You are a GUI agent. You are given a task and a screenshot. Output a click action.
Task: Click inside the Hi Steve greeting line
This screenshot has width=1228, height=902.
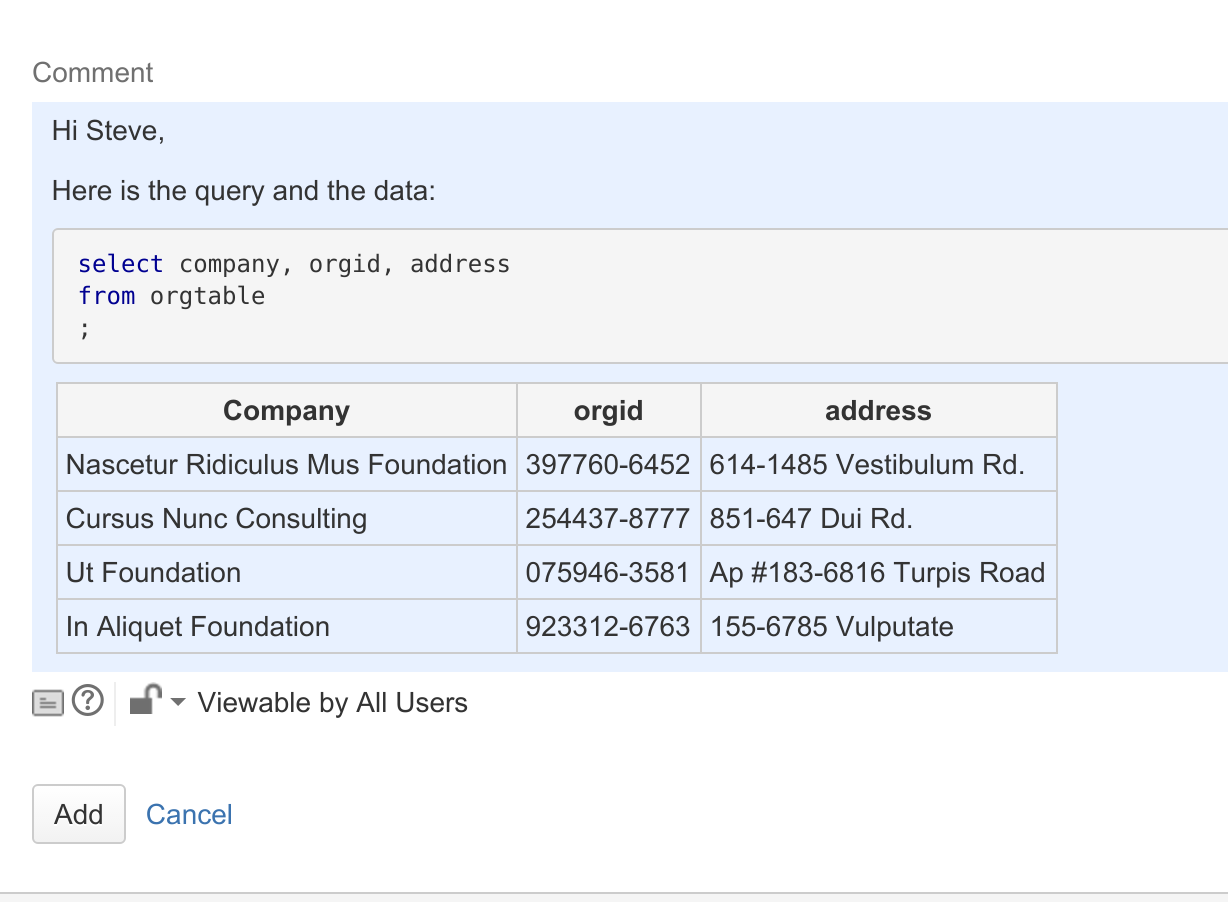click(108, 131)
